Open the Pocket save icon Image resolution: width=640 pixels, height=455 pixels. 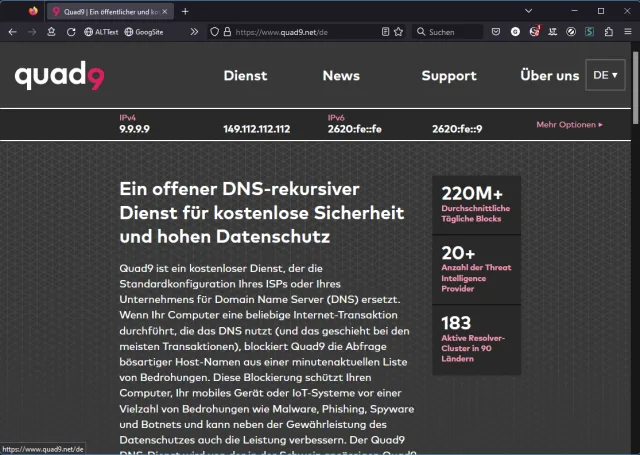[496, 32]
